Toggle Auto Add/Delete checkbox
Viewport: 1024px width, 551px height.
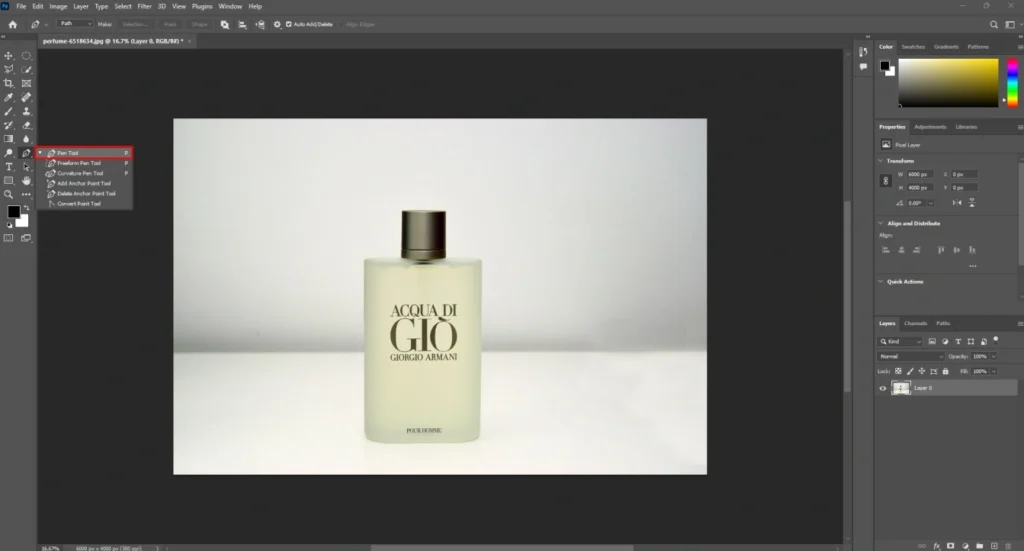[289, 25]
